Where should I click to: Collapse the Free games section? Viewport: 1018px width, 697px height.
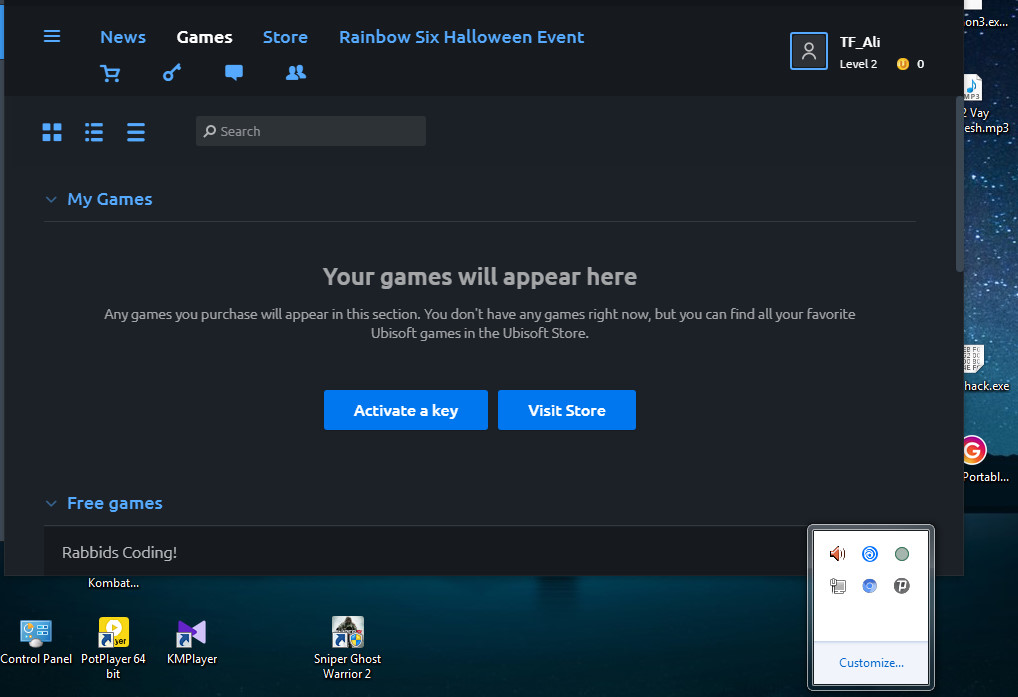coord(51,503)
